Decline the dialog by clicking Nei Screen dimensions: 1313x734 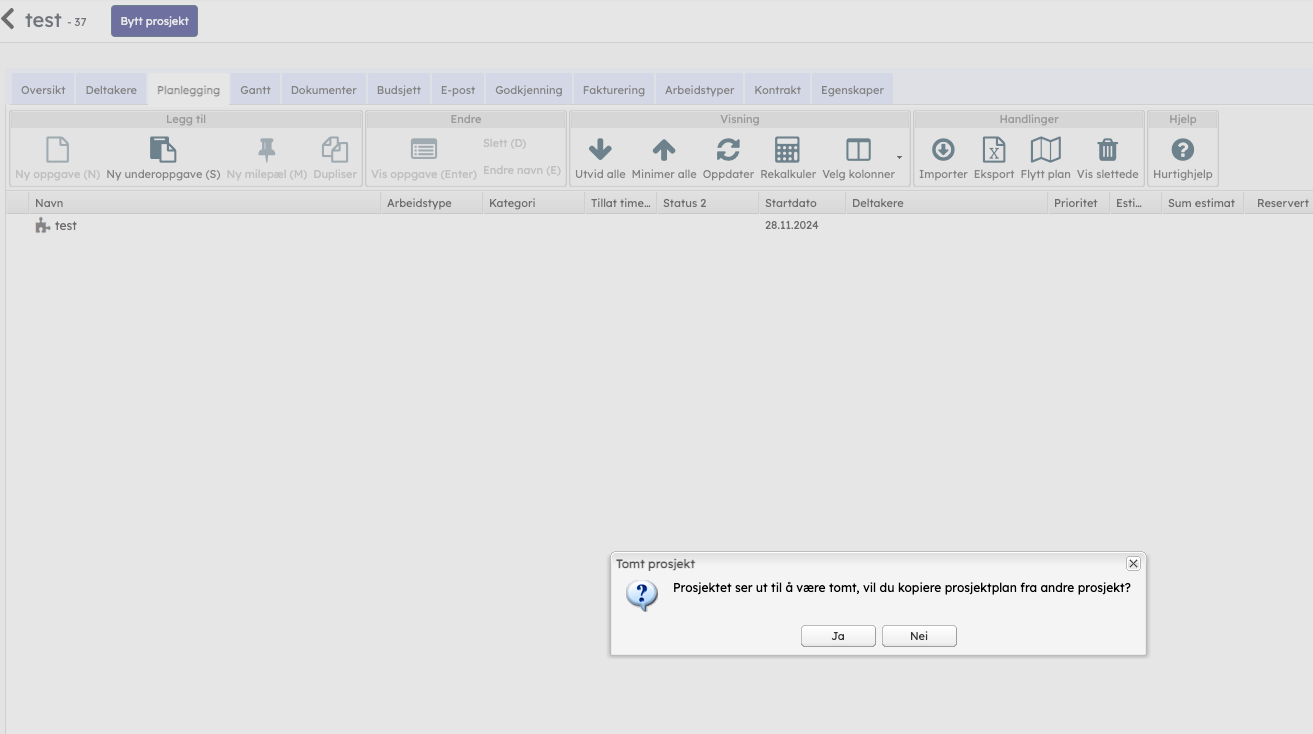click(919, 636)
